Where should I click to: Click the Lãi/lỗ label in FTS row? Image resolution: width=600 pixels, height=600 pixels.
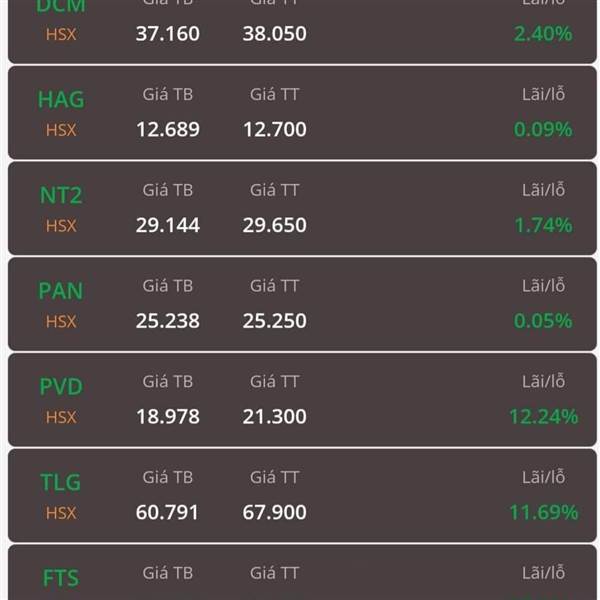click(543, 572)
